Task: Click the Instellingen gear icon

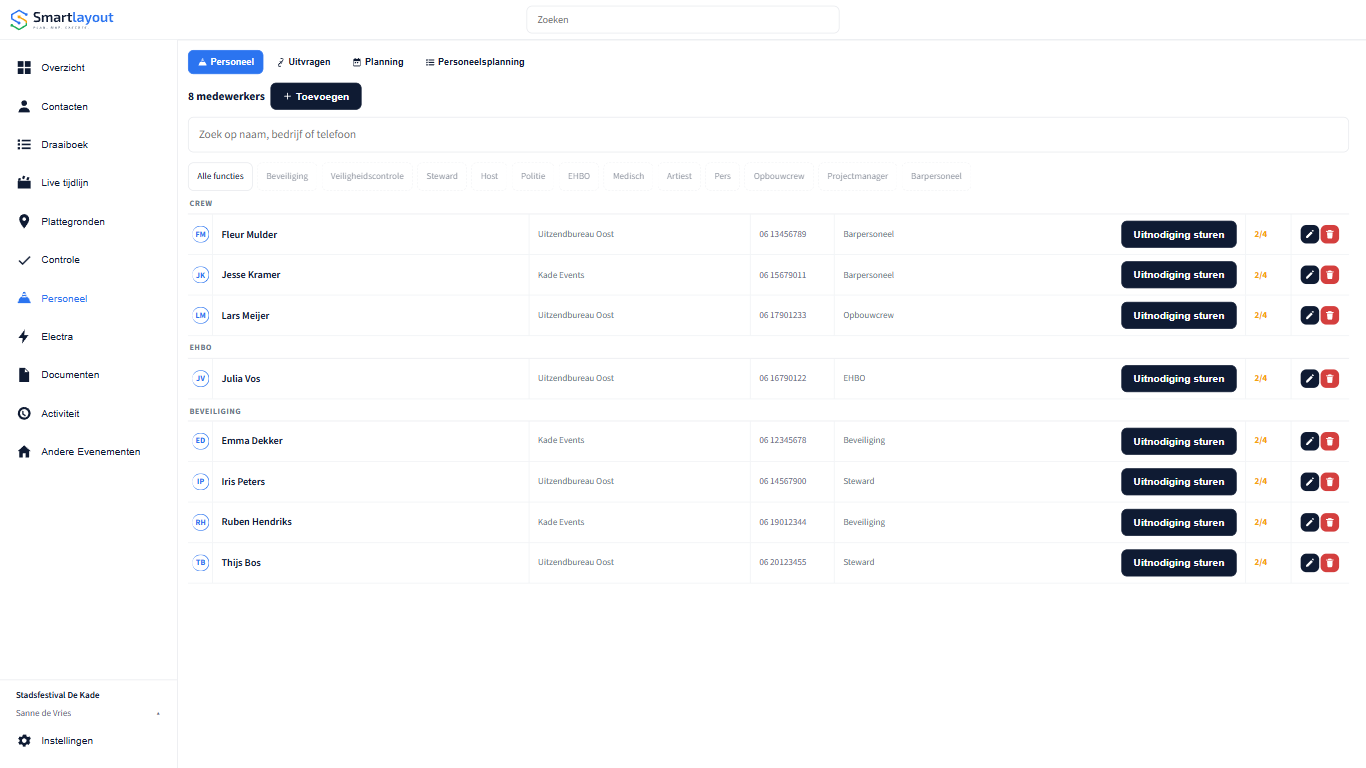Action: pos(24,741)
